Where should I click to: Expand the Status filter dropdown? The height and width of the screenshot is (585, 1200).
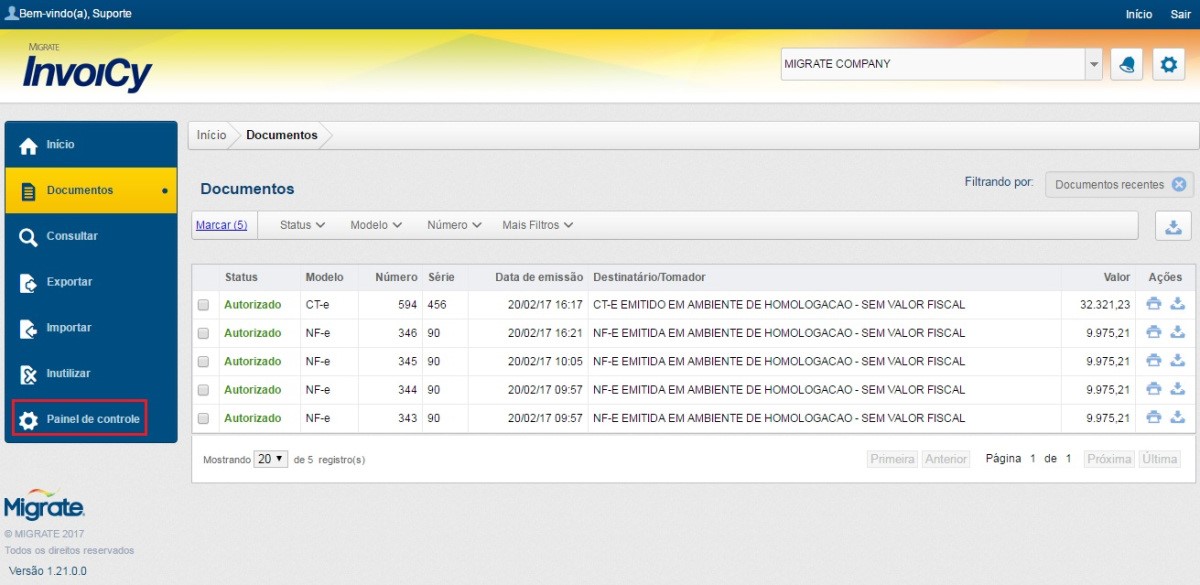pos(302,225)
